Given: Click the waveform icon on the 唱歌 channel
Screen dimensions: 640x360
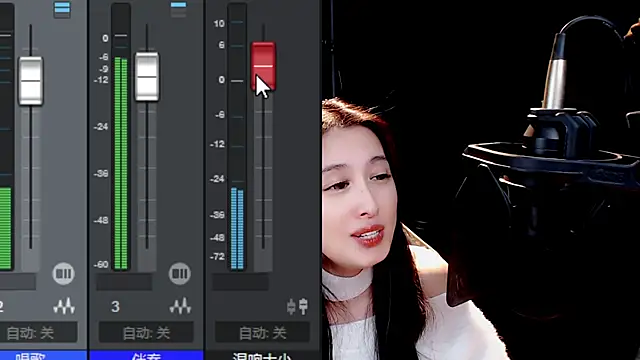Looking at the screenshot, I should [x=64, y=306].
